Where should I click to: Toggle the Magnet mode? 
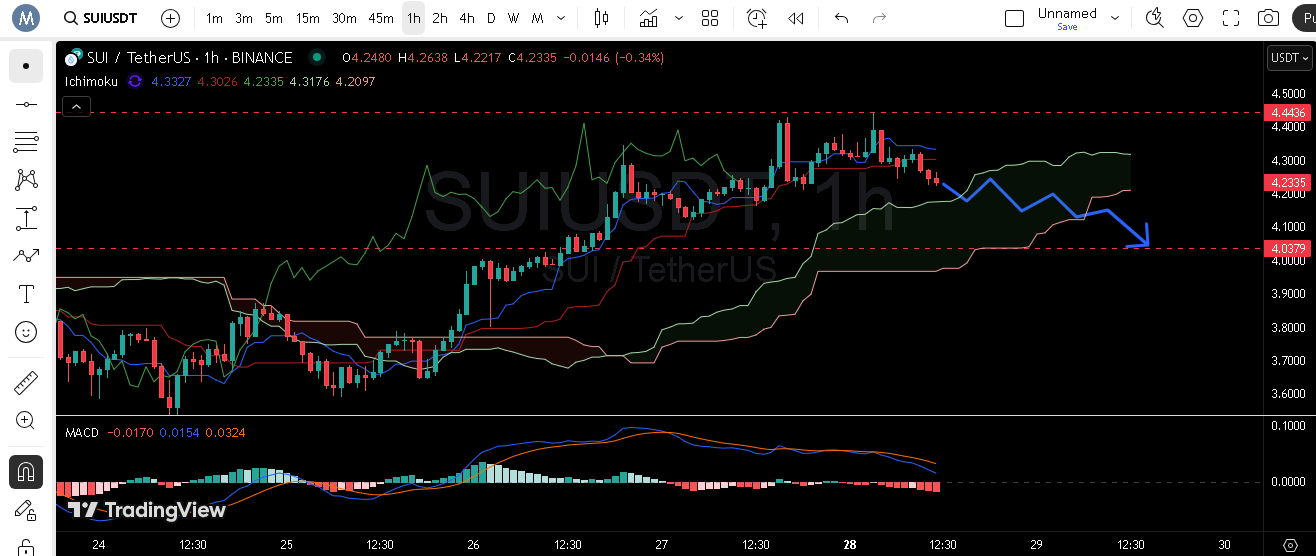pos(26,471)
